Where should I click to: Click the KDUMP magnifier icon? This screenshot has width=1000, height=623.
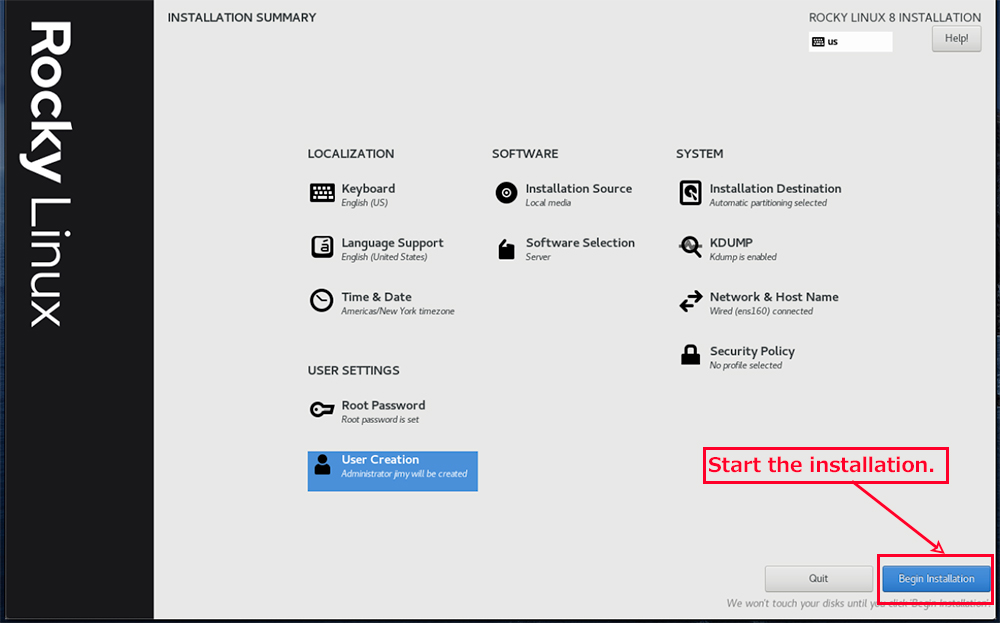pos(691,247)
